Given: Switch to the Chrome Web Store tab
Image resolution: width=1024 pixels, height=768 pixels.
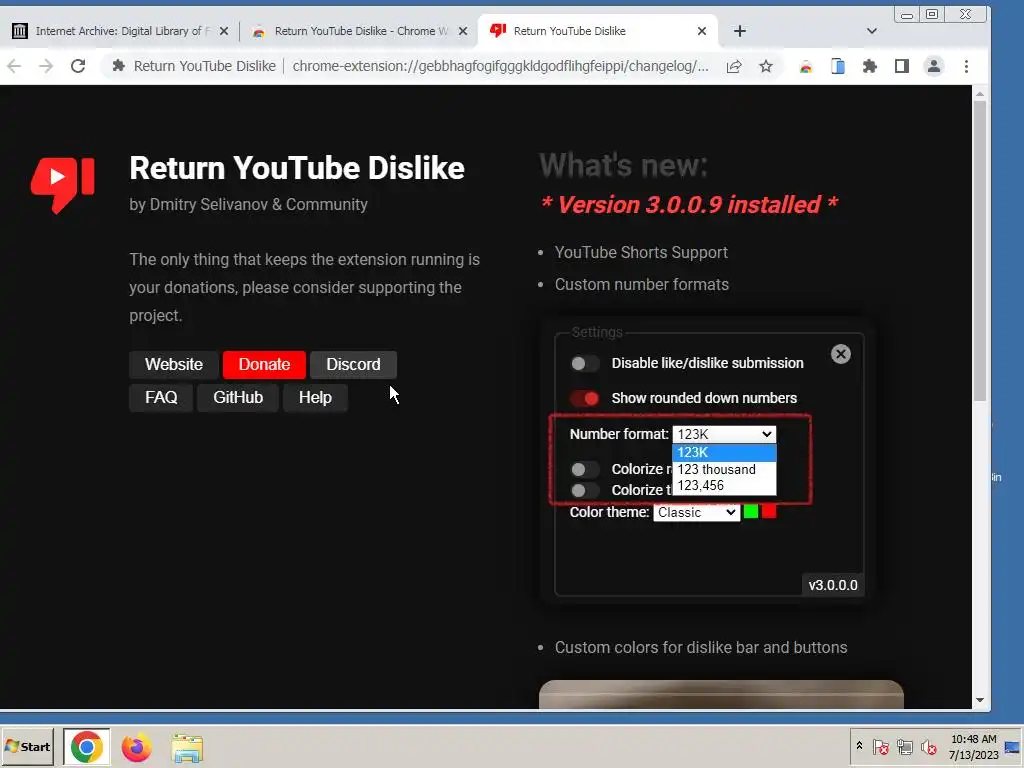Looking at the screenshot, I should (x=360, y=31).
